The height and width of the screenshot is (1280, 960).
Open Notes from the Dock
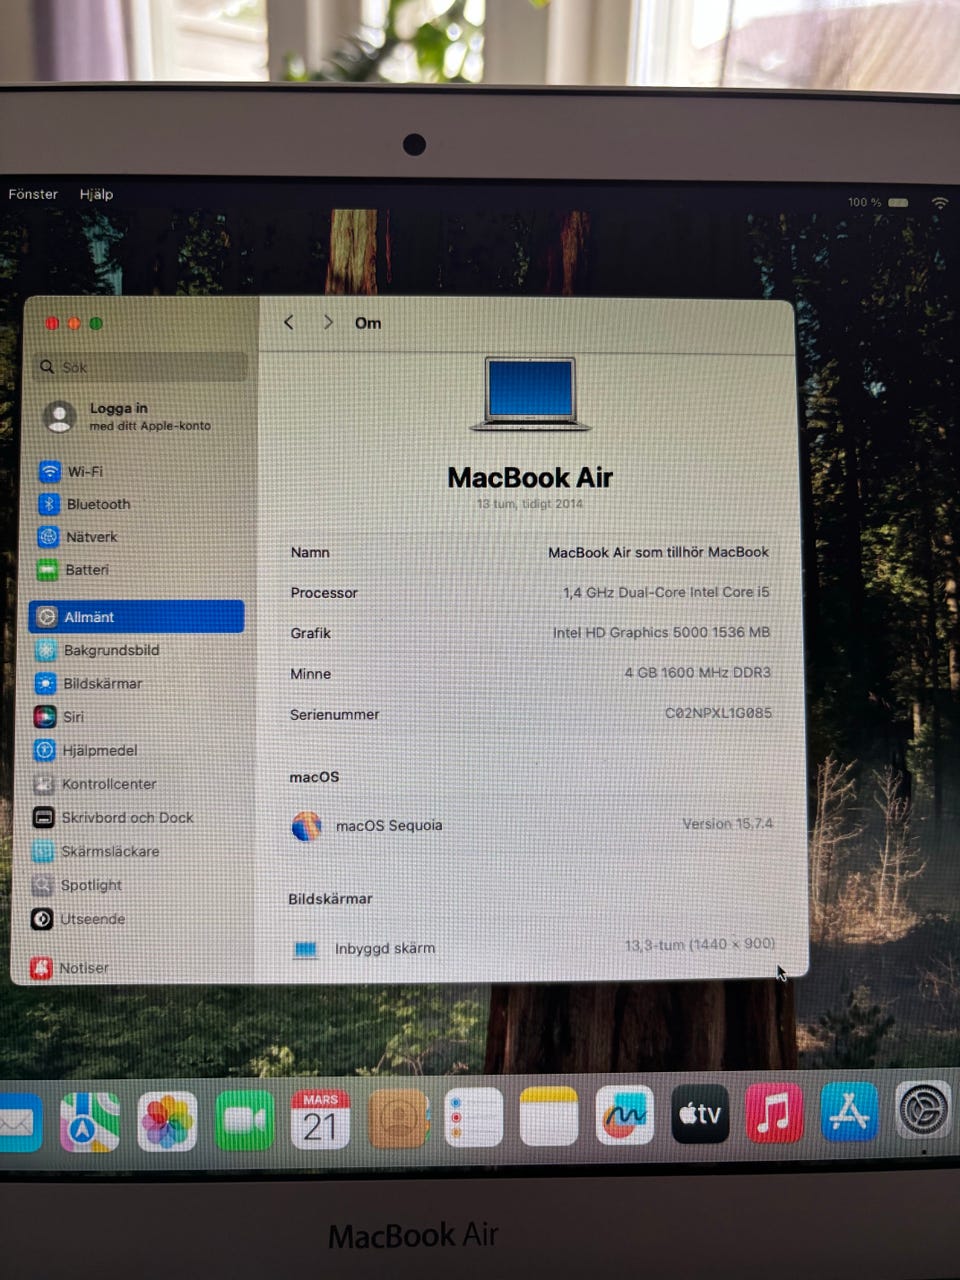pyautogui.click(x=549, y=1116)
